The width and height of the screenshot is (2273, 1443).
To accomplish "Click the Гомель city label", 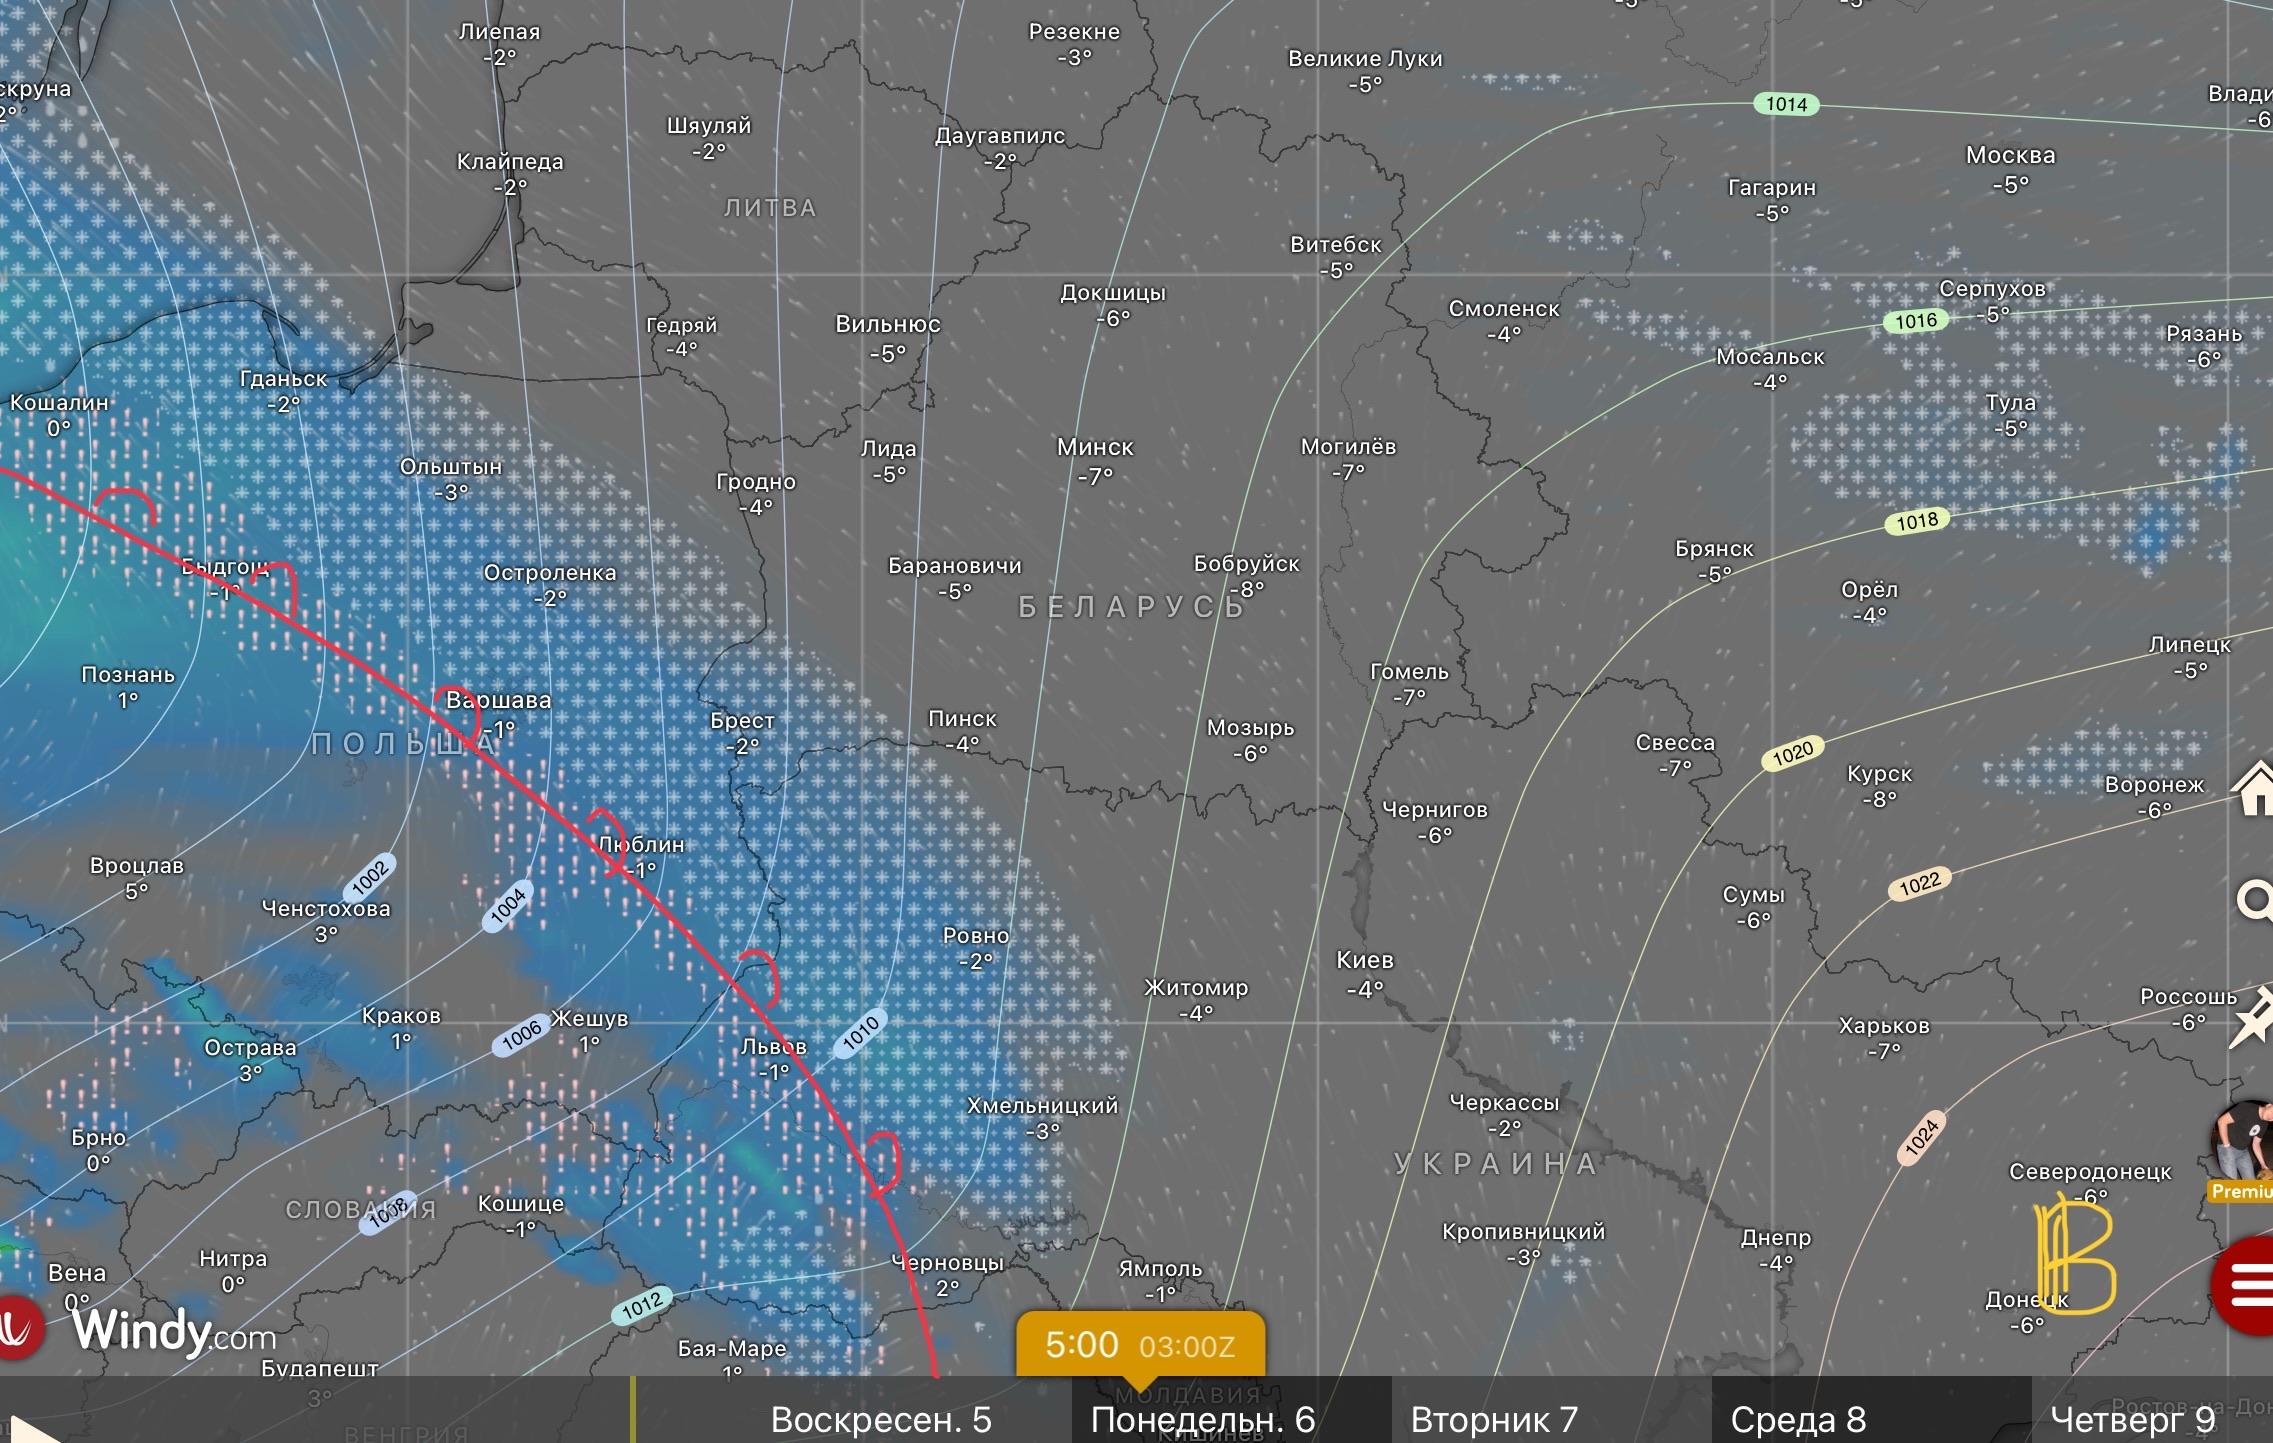I will [1408, 672].
